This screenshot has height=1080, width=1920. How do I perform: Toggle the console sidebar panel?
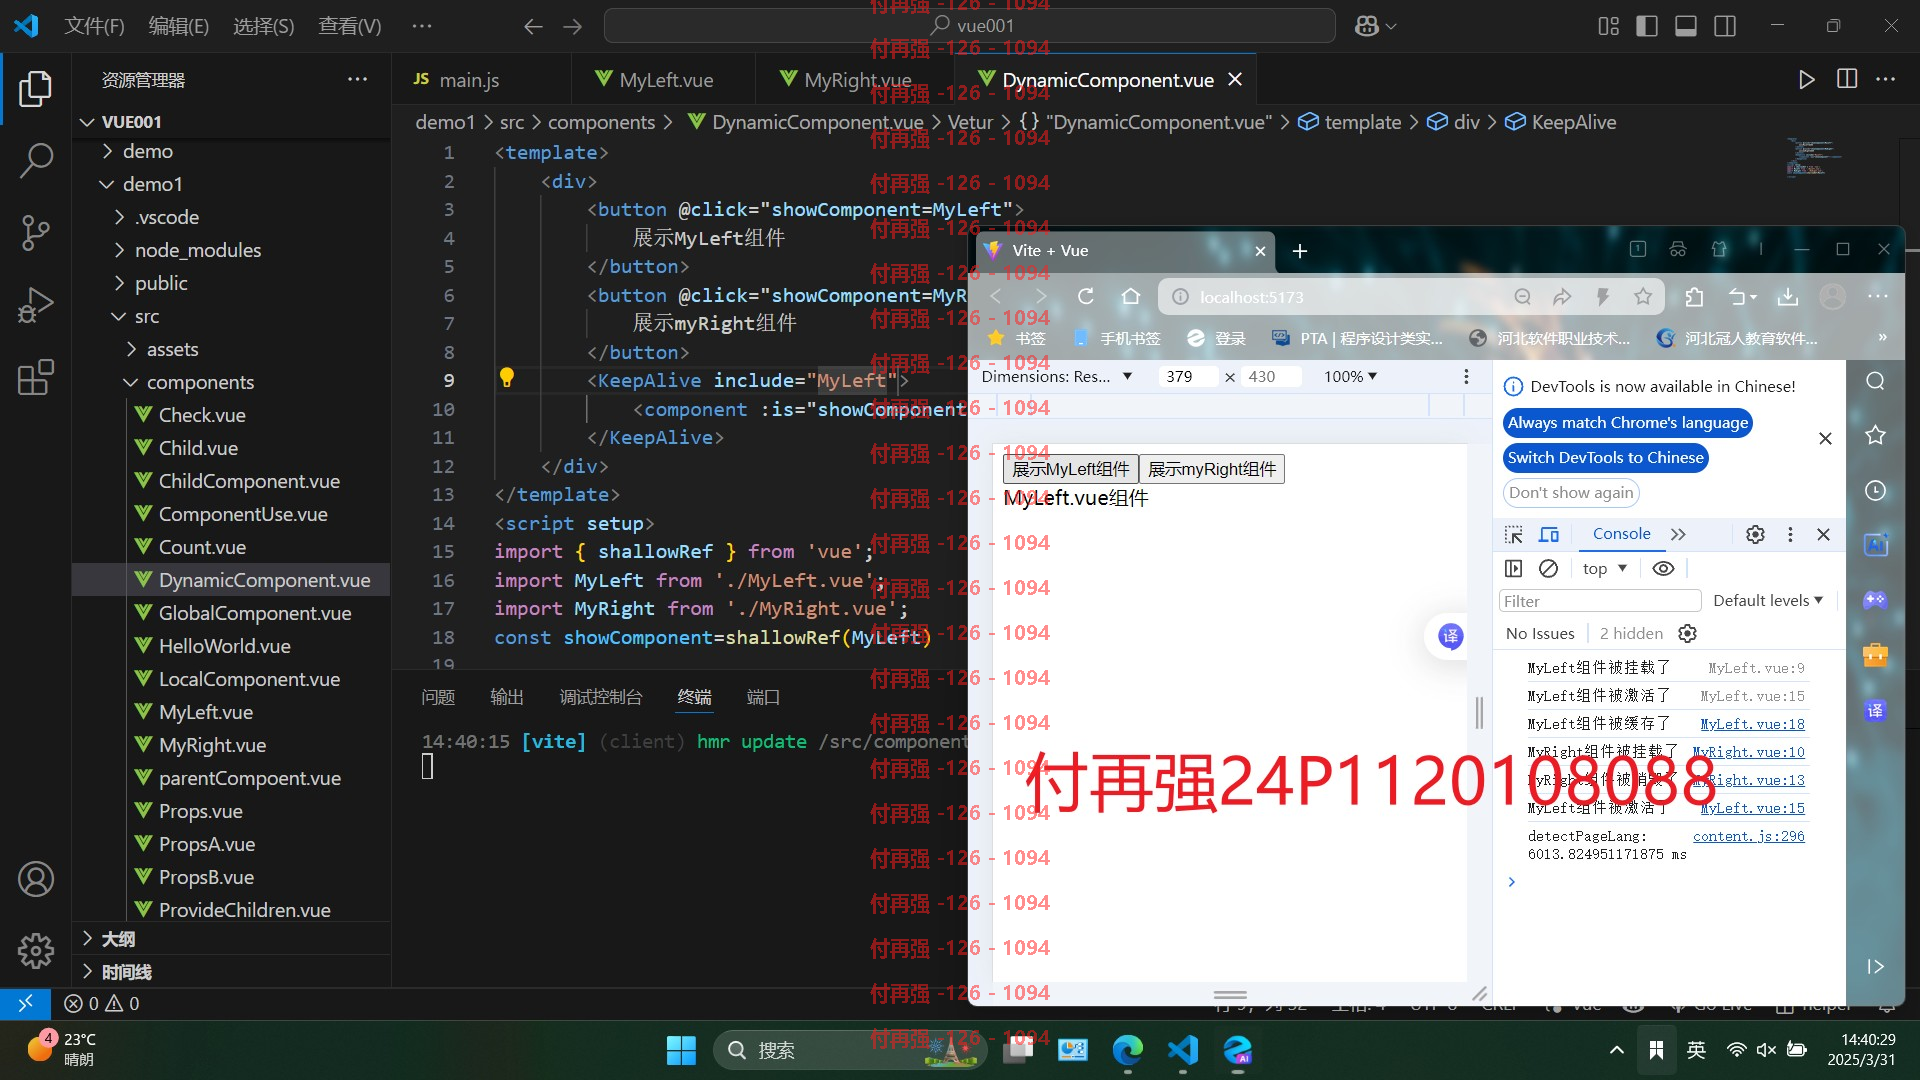point(1514,568)
